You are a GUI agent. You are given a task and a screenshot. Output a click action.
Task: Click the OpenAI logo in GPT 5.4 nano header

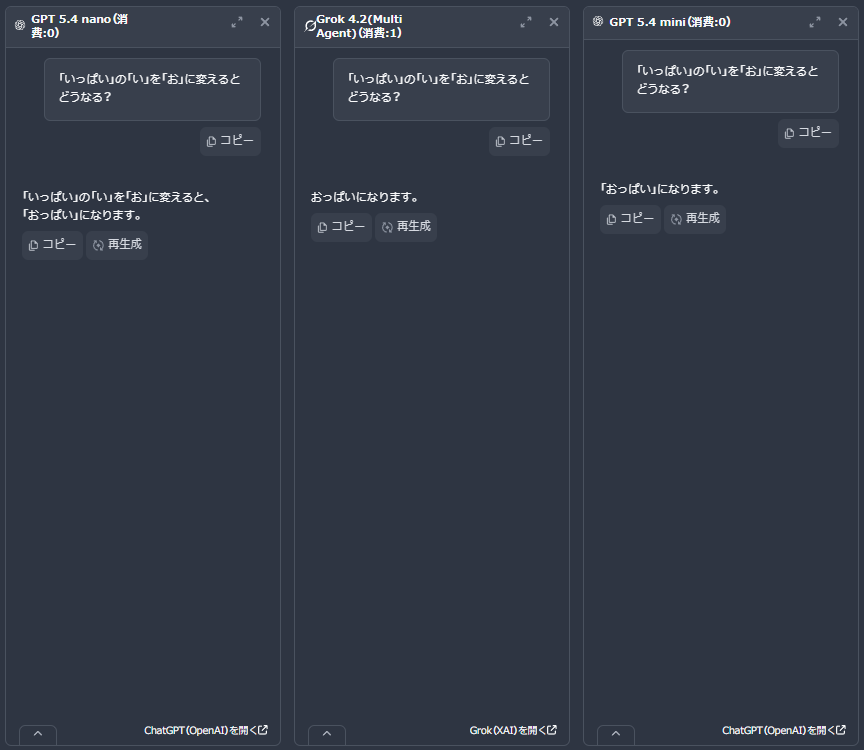click(x=20, y=25)
